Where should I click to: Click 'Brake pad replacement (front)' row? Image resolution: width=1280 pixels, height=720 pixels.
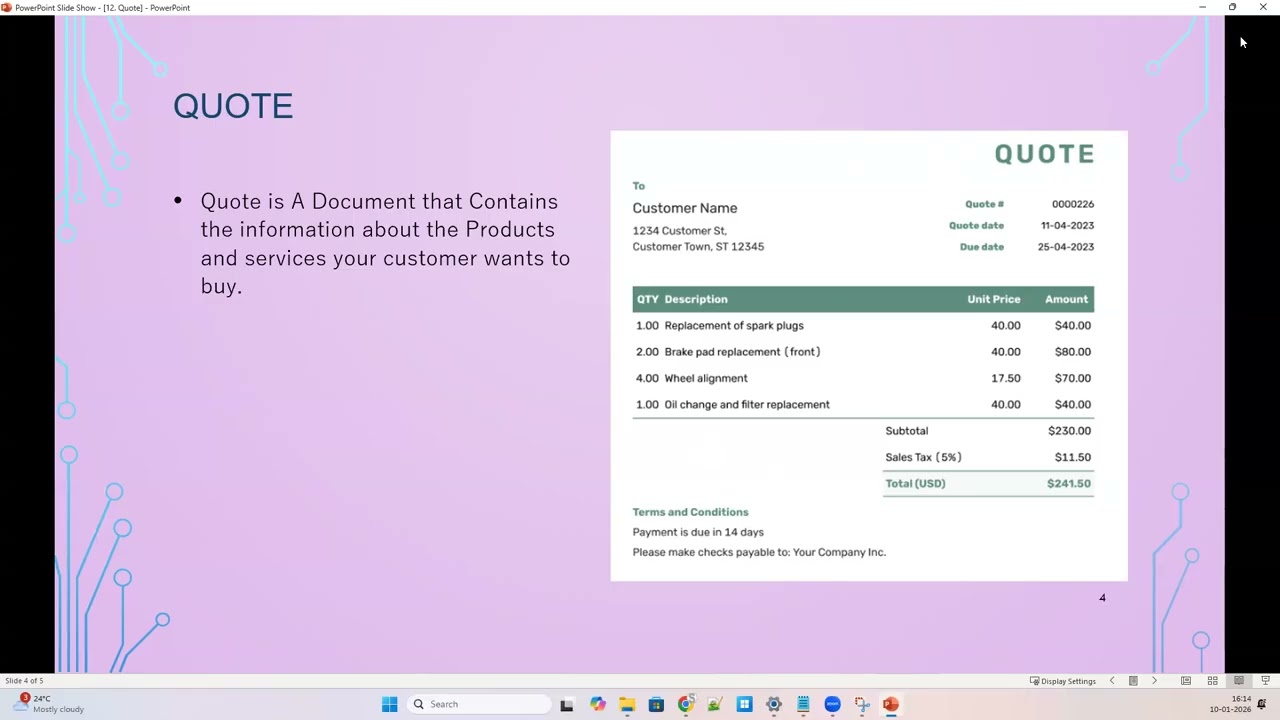[863, 352]
